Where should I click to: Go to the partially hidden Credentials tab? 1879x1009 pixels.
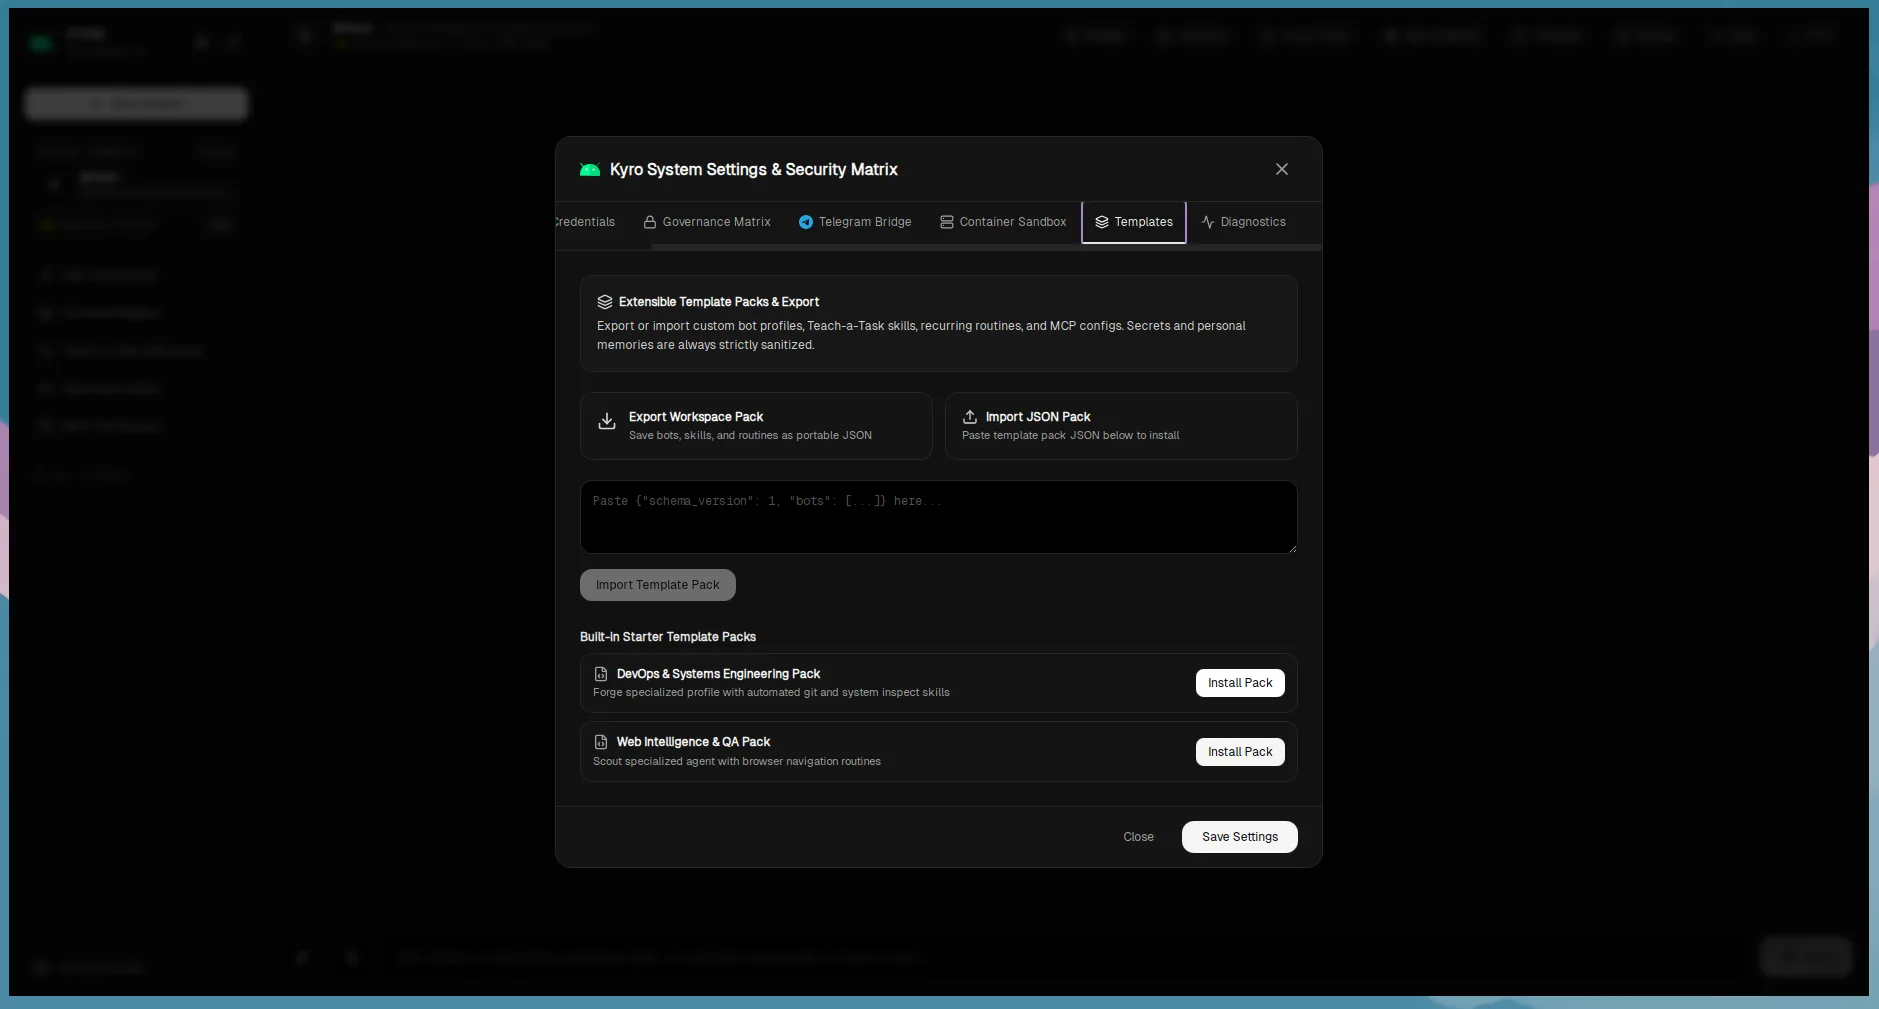click(587, 222)
